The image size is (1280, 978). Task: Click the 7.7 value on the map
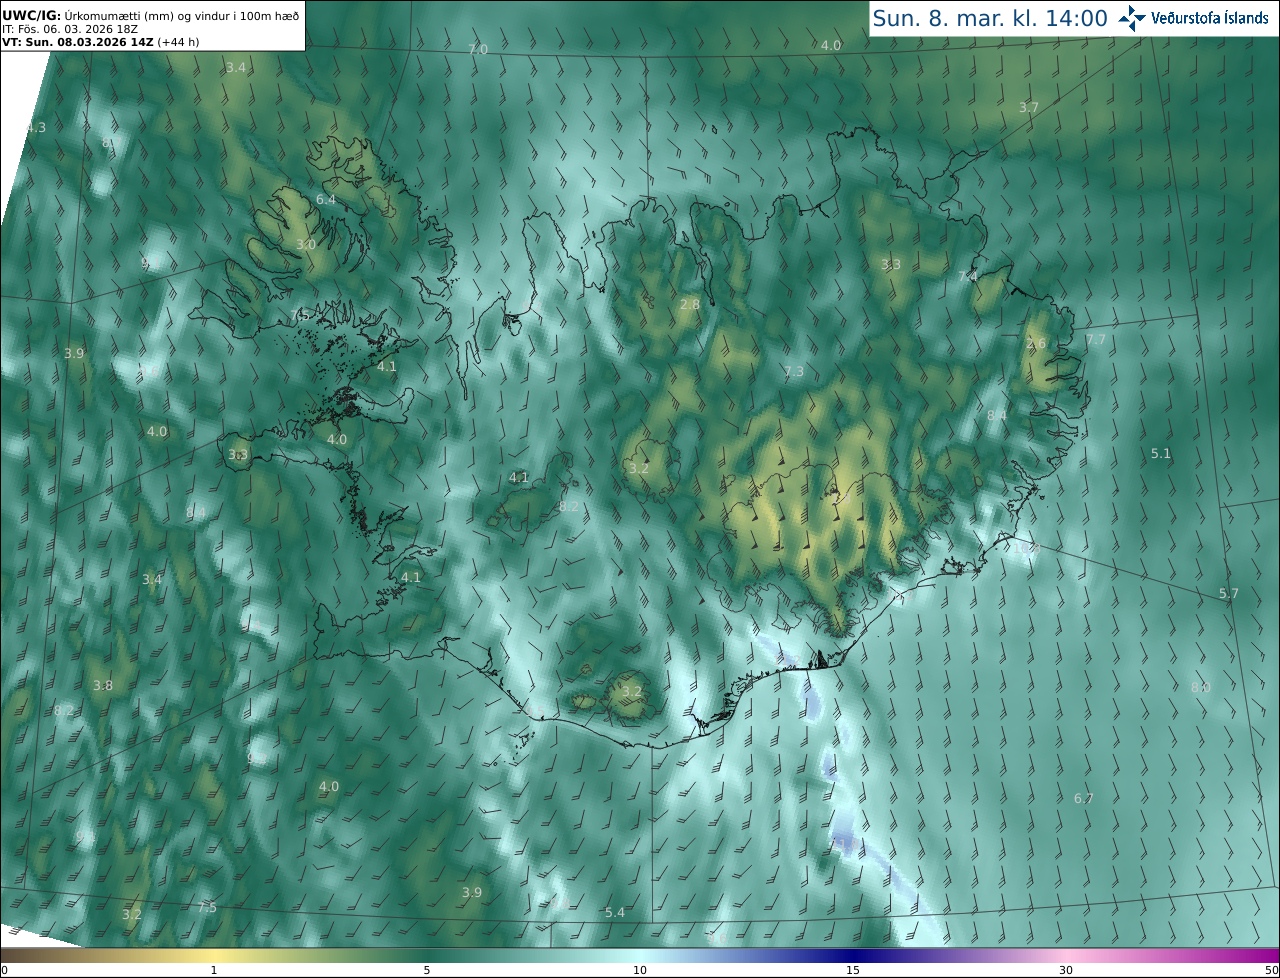(1096, 340)
